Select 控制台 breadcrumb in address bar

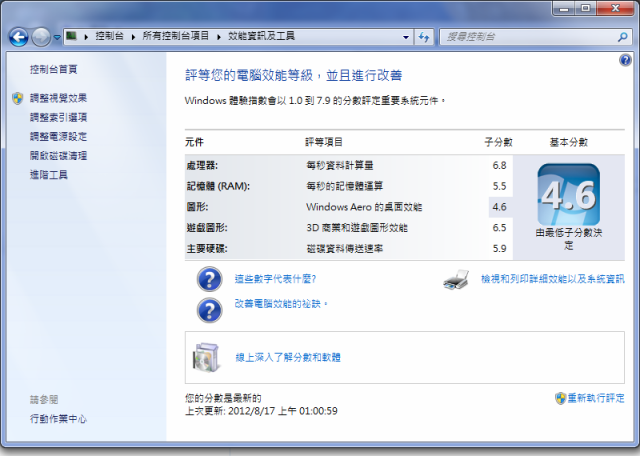[109, 36]
